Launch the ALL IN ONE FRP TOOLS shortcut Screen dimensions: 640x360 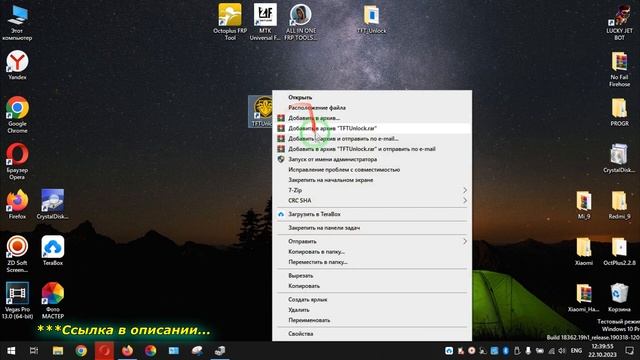click(300, 21)
